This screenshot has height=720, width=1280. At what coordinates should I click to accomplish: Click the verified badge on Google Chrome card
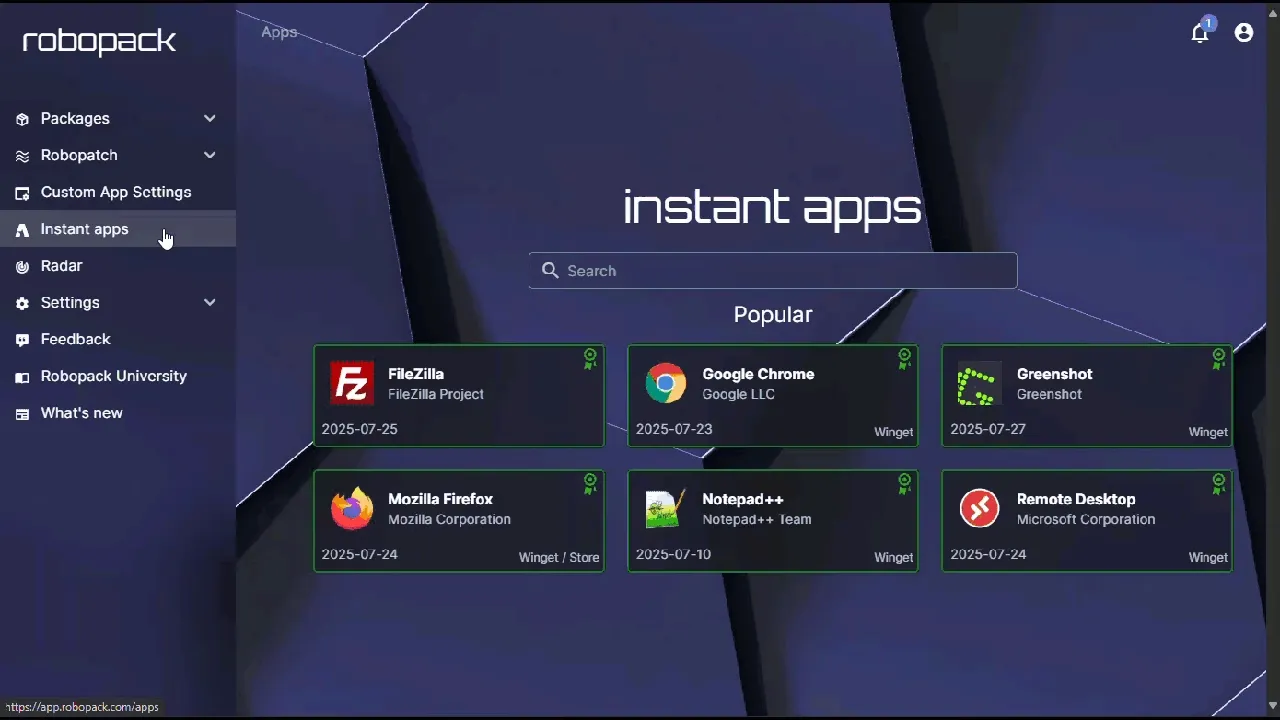tap(904, 359)
